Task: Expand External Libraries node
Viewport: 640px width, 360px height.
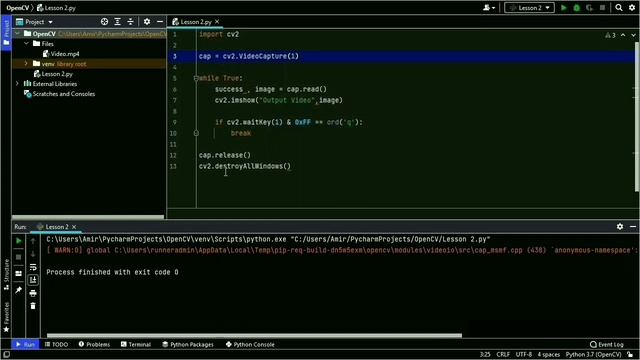Action: point(18,84)
